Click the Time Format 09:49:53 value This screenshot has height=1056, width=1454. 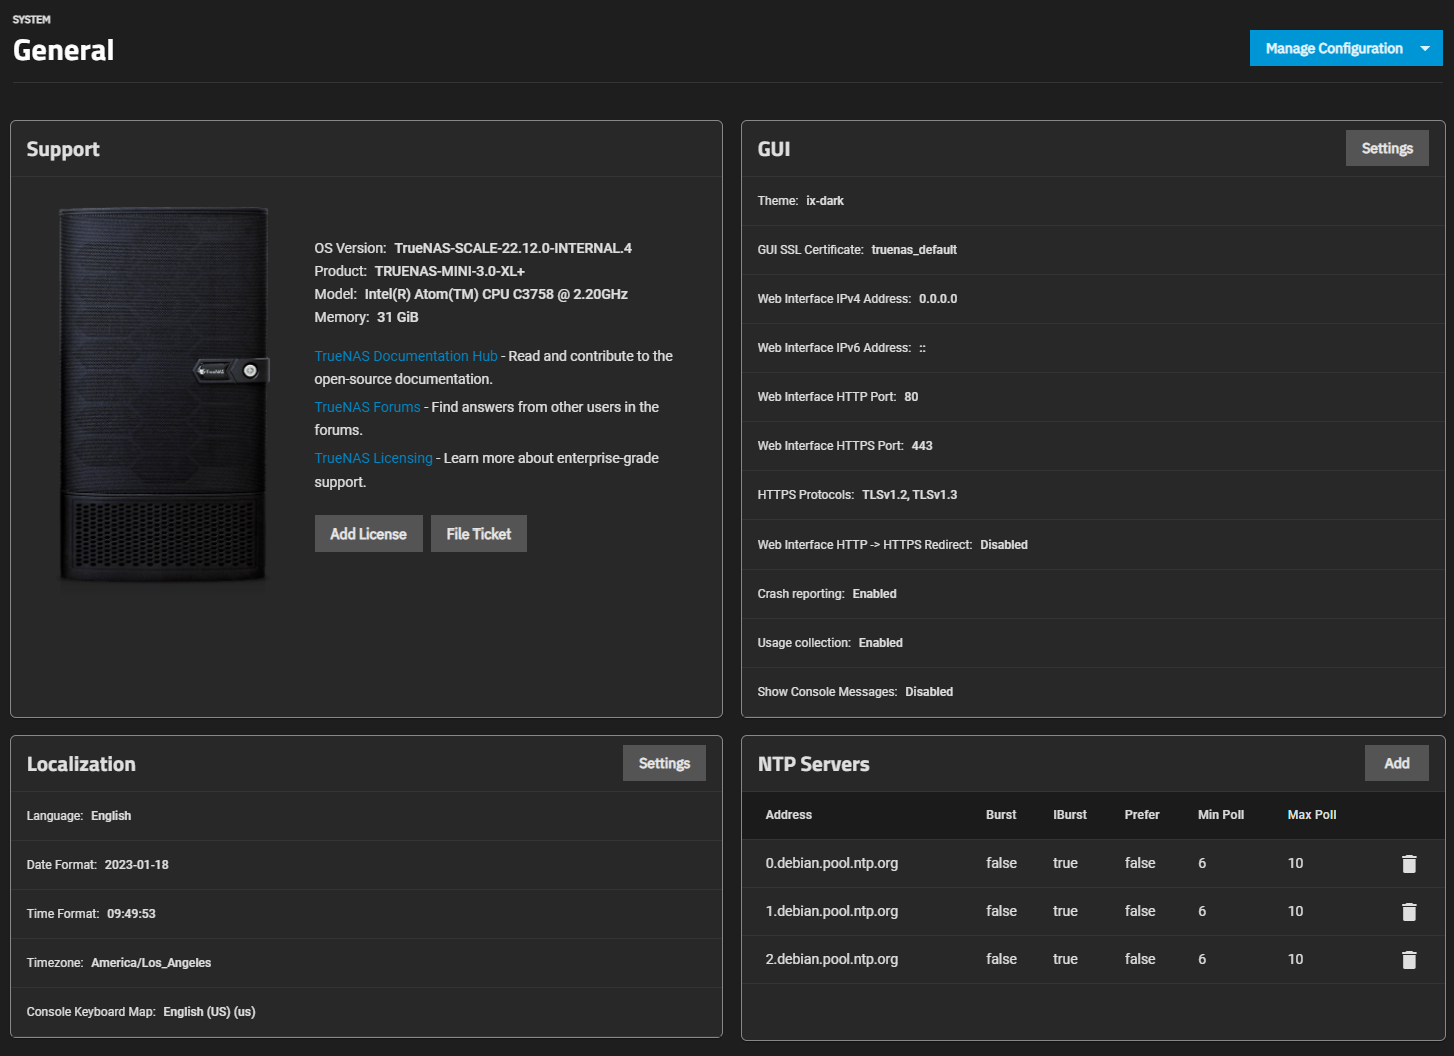pos(131,914)
